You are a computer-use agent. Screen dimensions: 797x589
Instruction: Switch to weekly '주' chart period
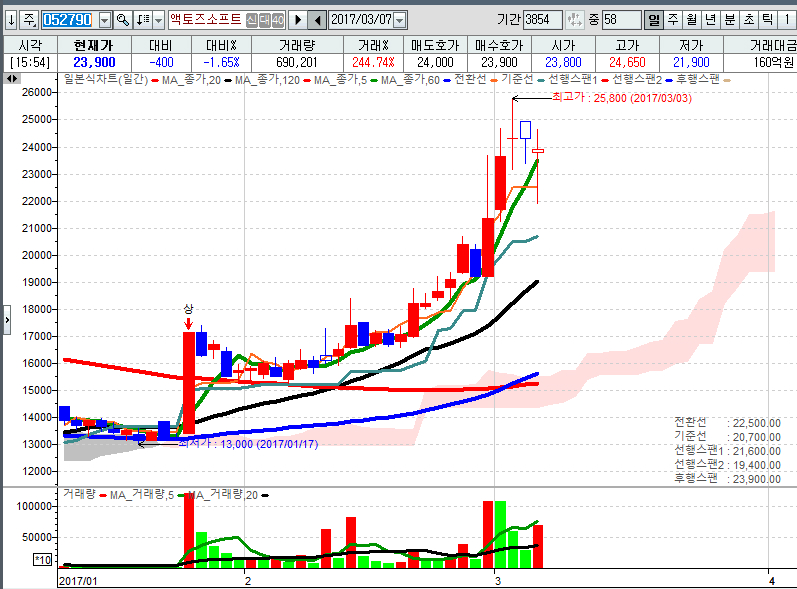tap(672, 19)
